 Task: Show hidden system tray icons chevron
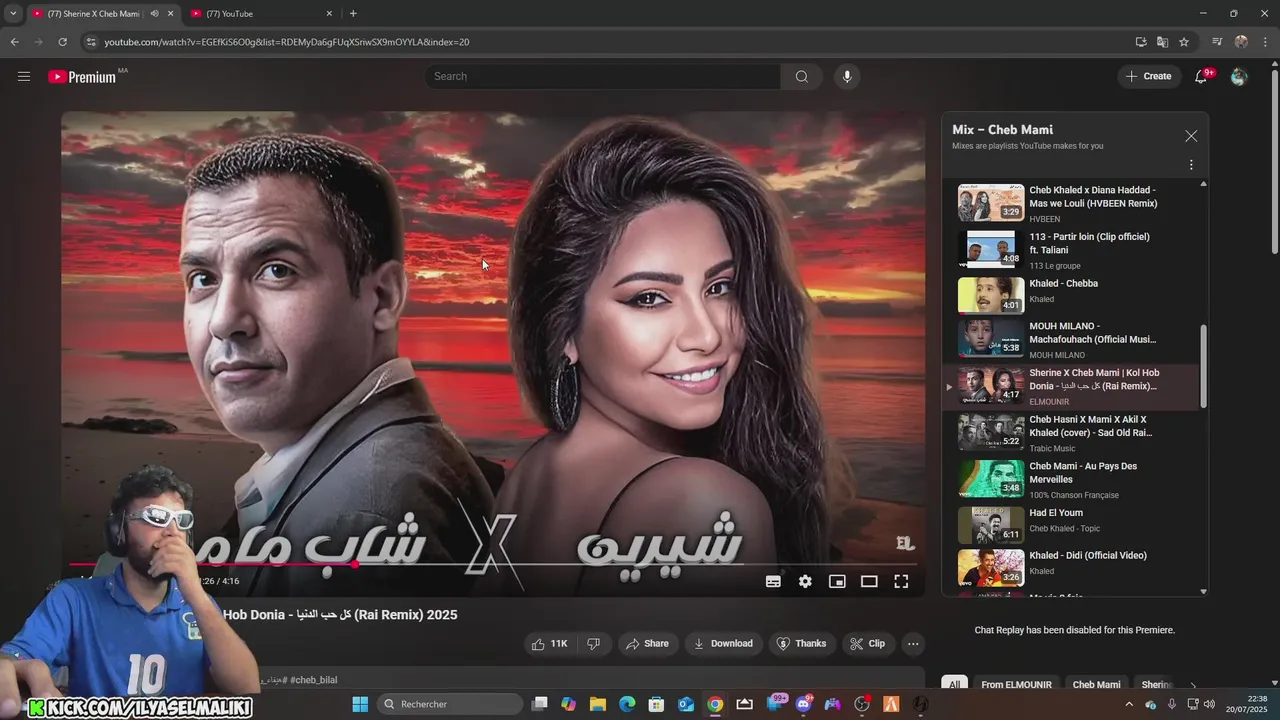point(1130,704)
